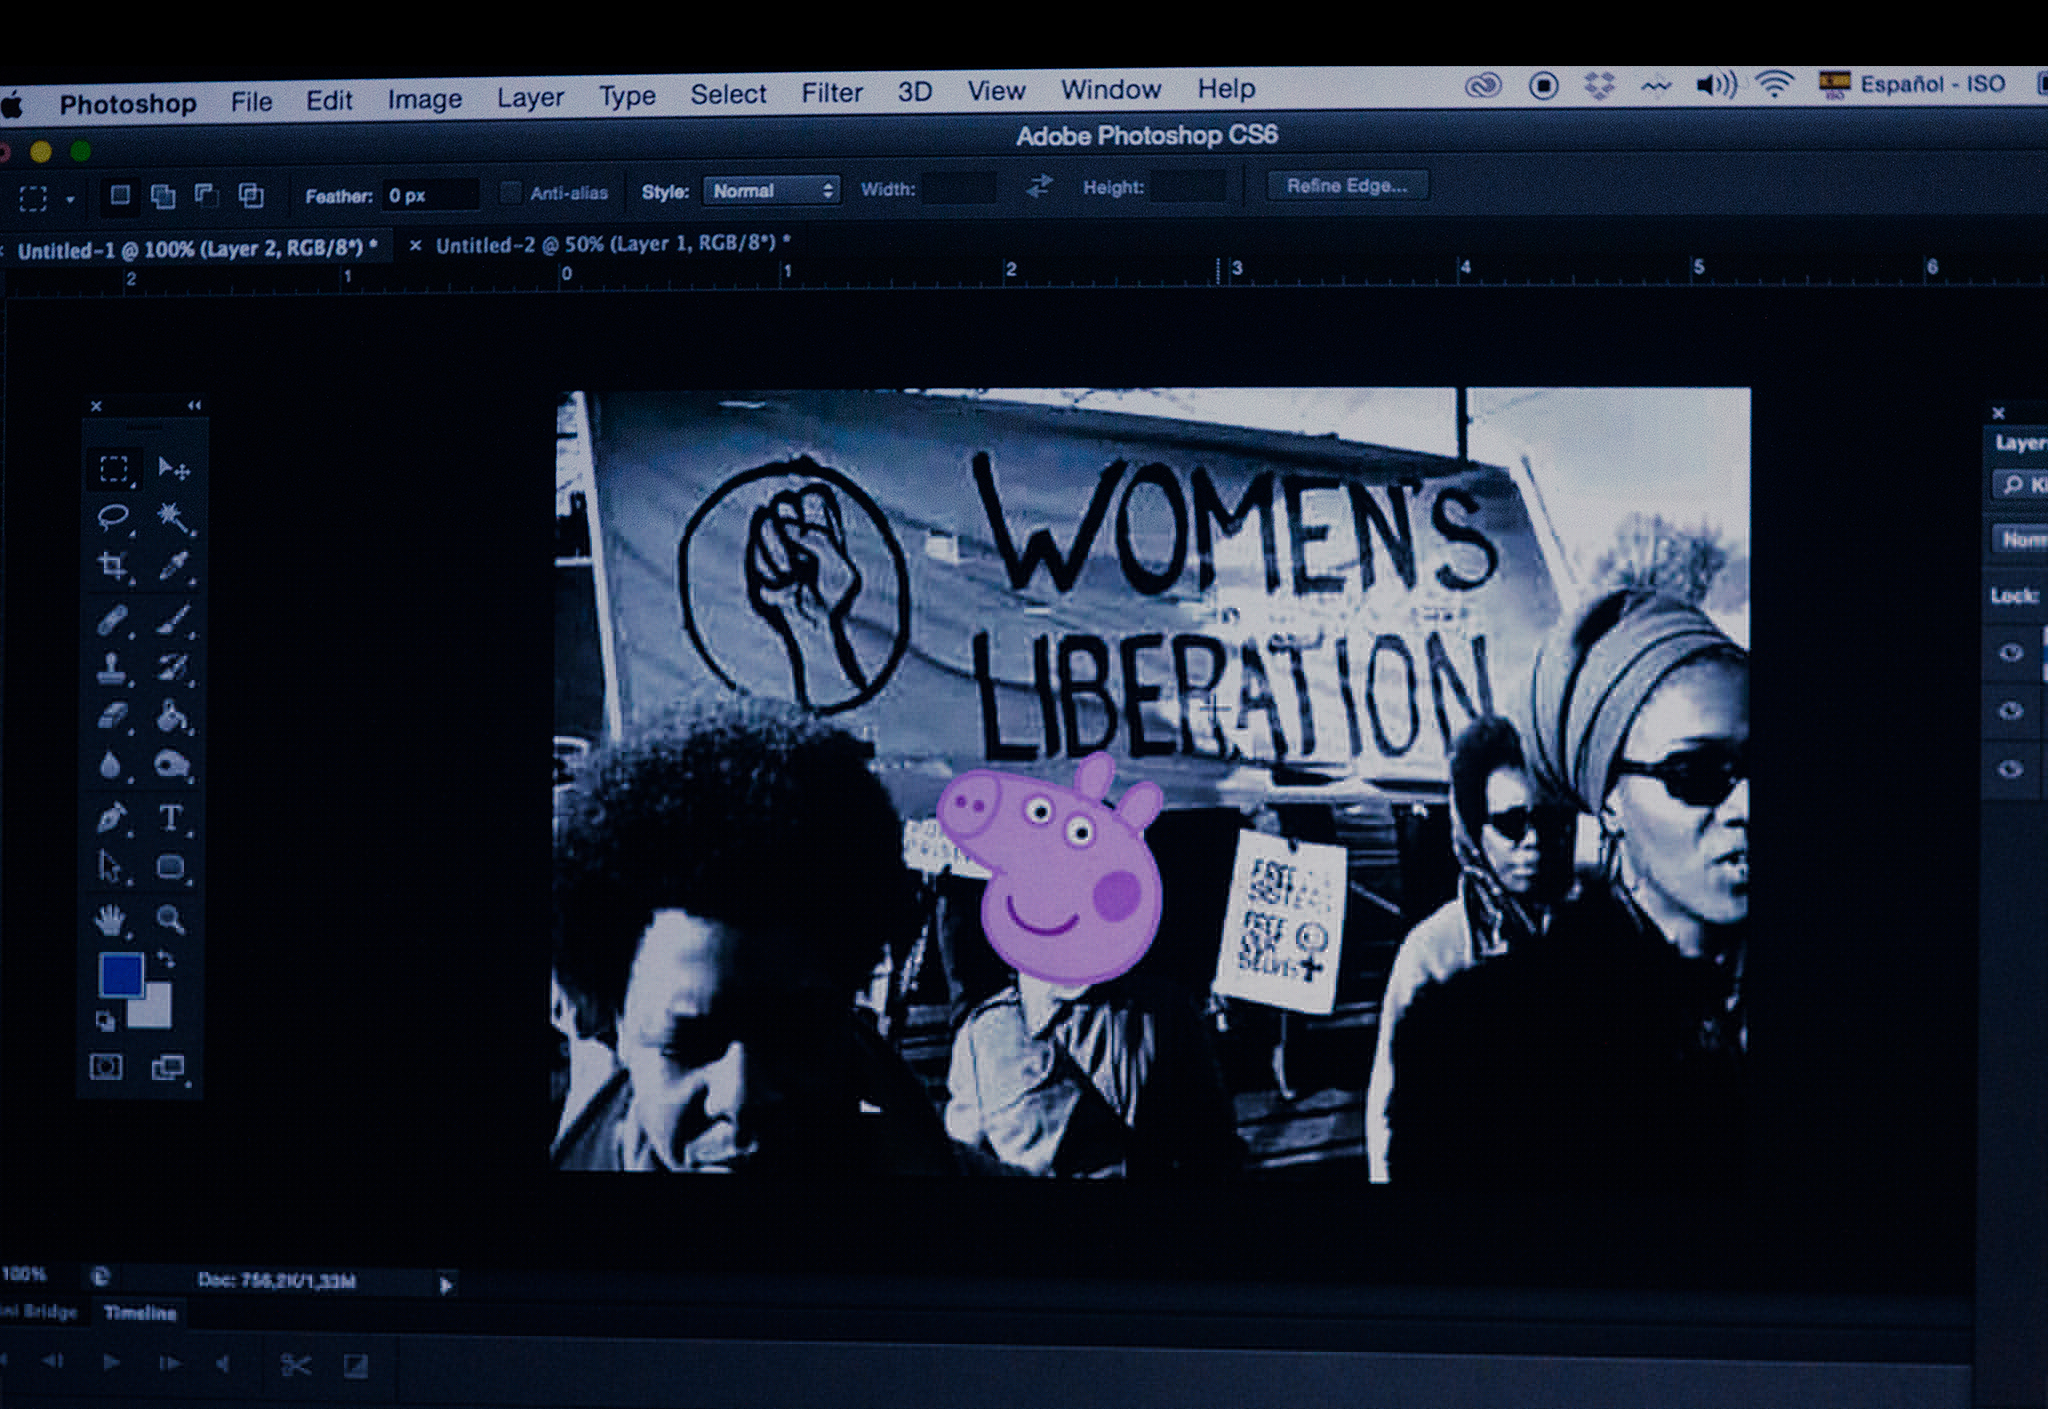Open status bar info arrow menu
The image size is (2048, 1409).
[446, 1285]
